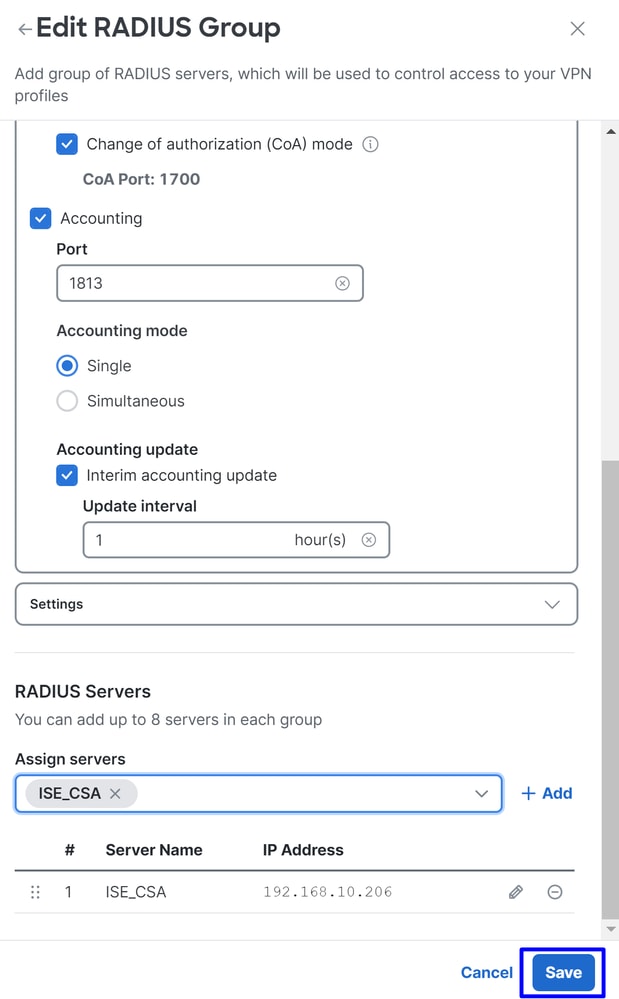
Task: Close the Edit RADIUS Group panel
Action: (x=577, y=29)
